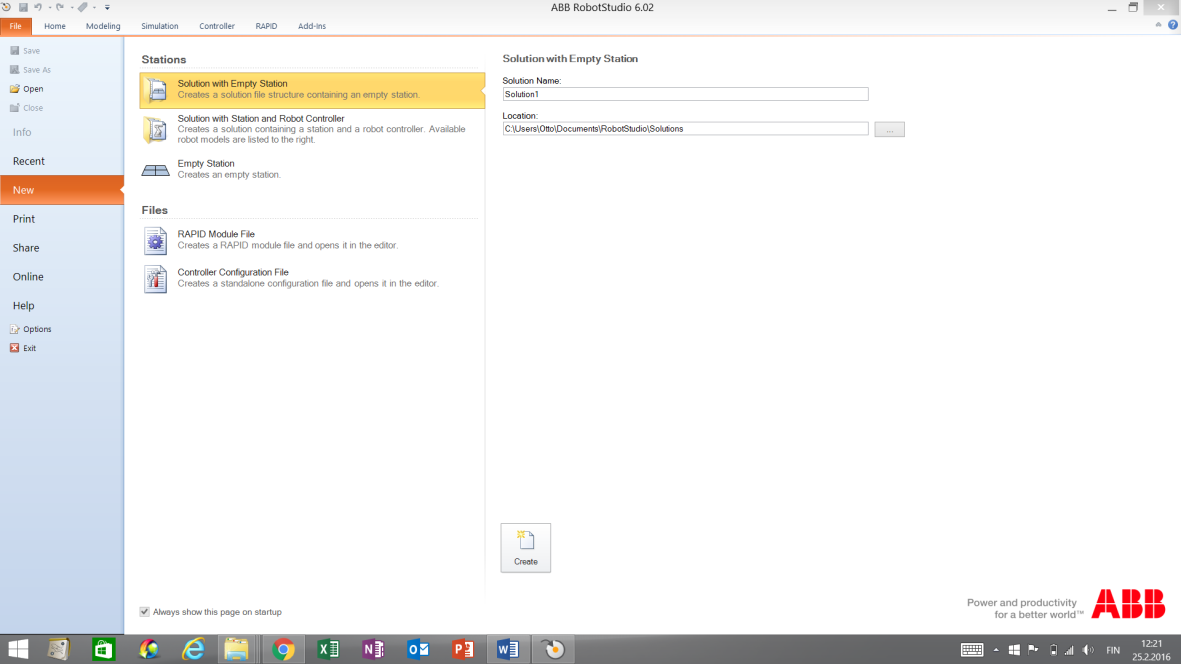Open Outlook from the taskbar
This screenshot has width=1181, height=664.
click(x=418, y=649)
